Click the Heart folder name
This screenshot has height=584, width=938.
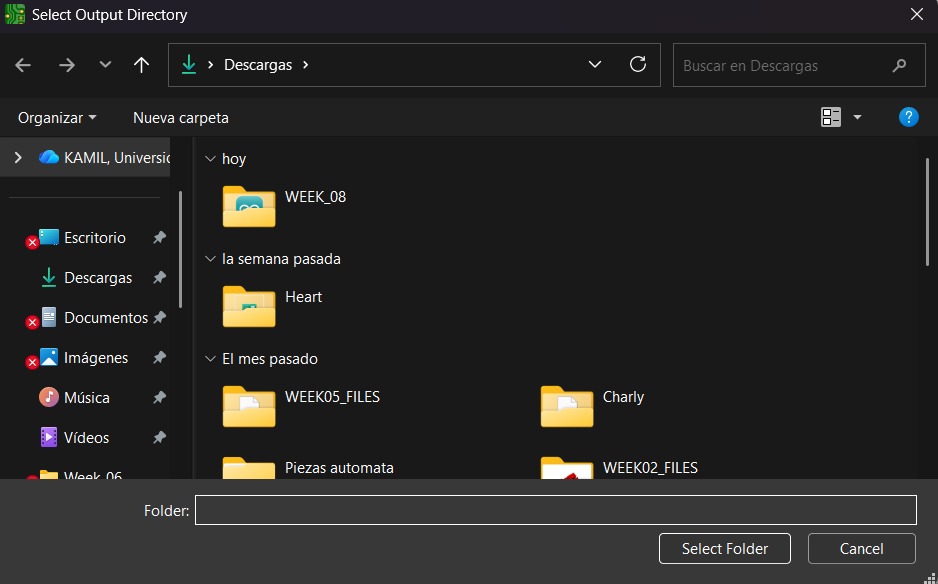point(303,297)
